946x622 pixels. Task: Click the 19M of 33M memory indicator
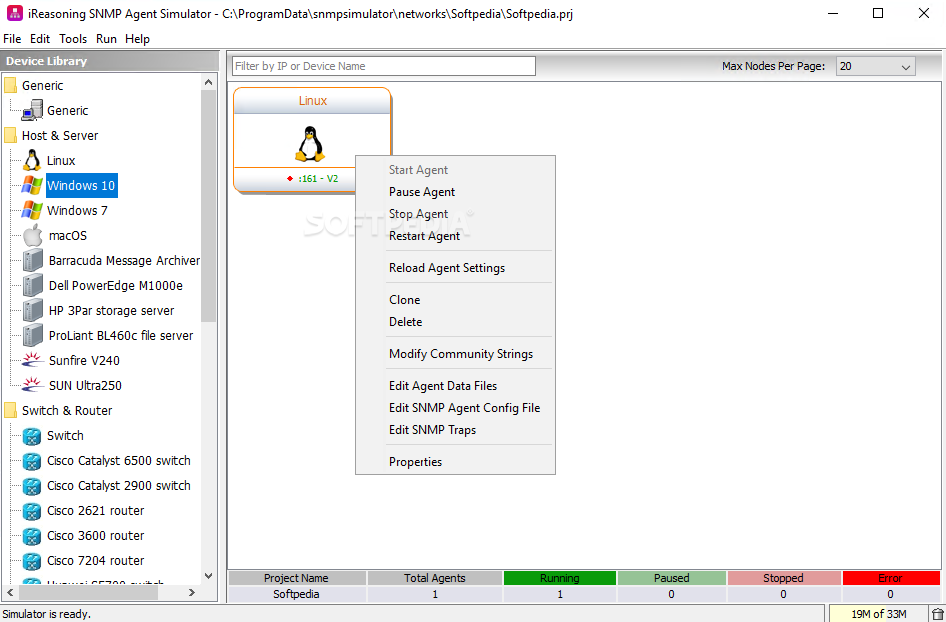coord(878,614)
